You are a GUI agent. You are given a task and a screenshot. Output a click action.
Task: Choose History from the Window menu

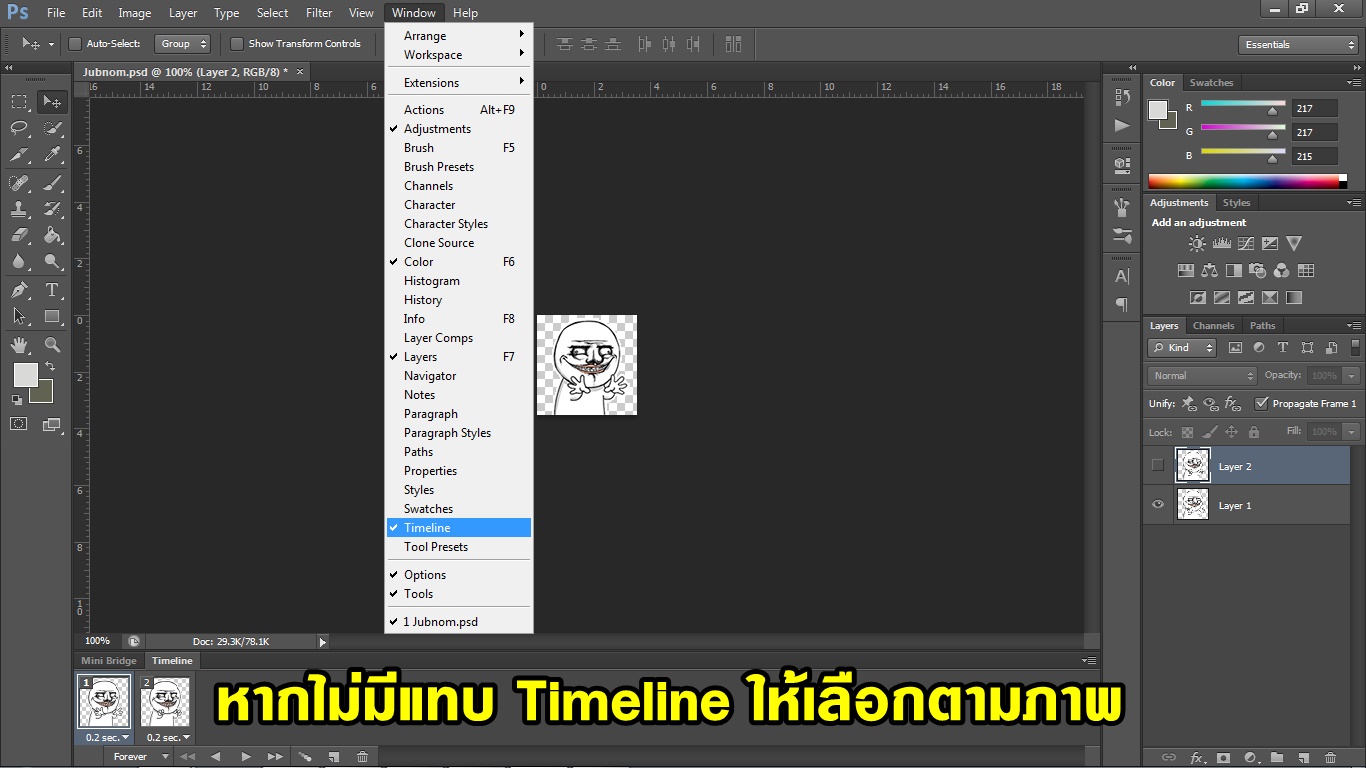click(x=459, y=300)
